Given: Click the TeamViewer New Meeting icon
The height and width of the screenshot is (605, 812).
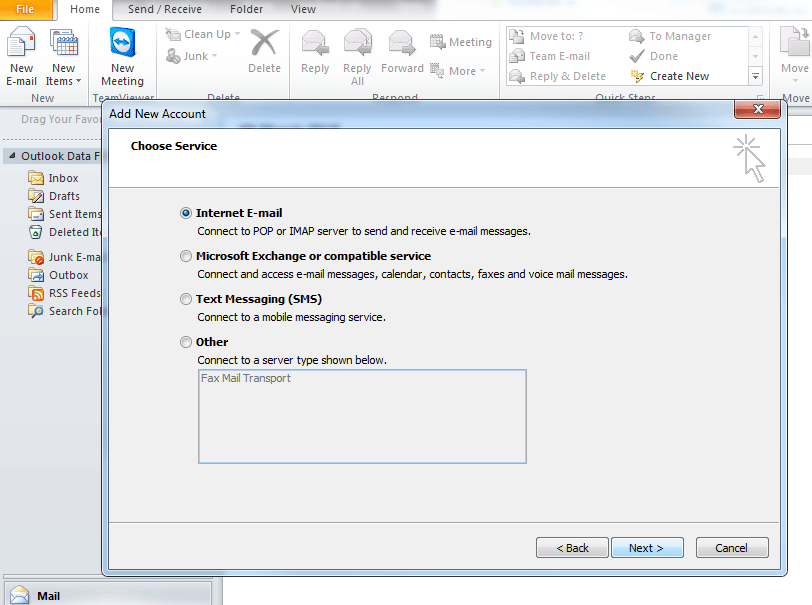Looking at the screenshot, I should point(123,42).
